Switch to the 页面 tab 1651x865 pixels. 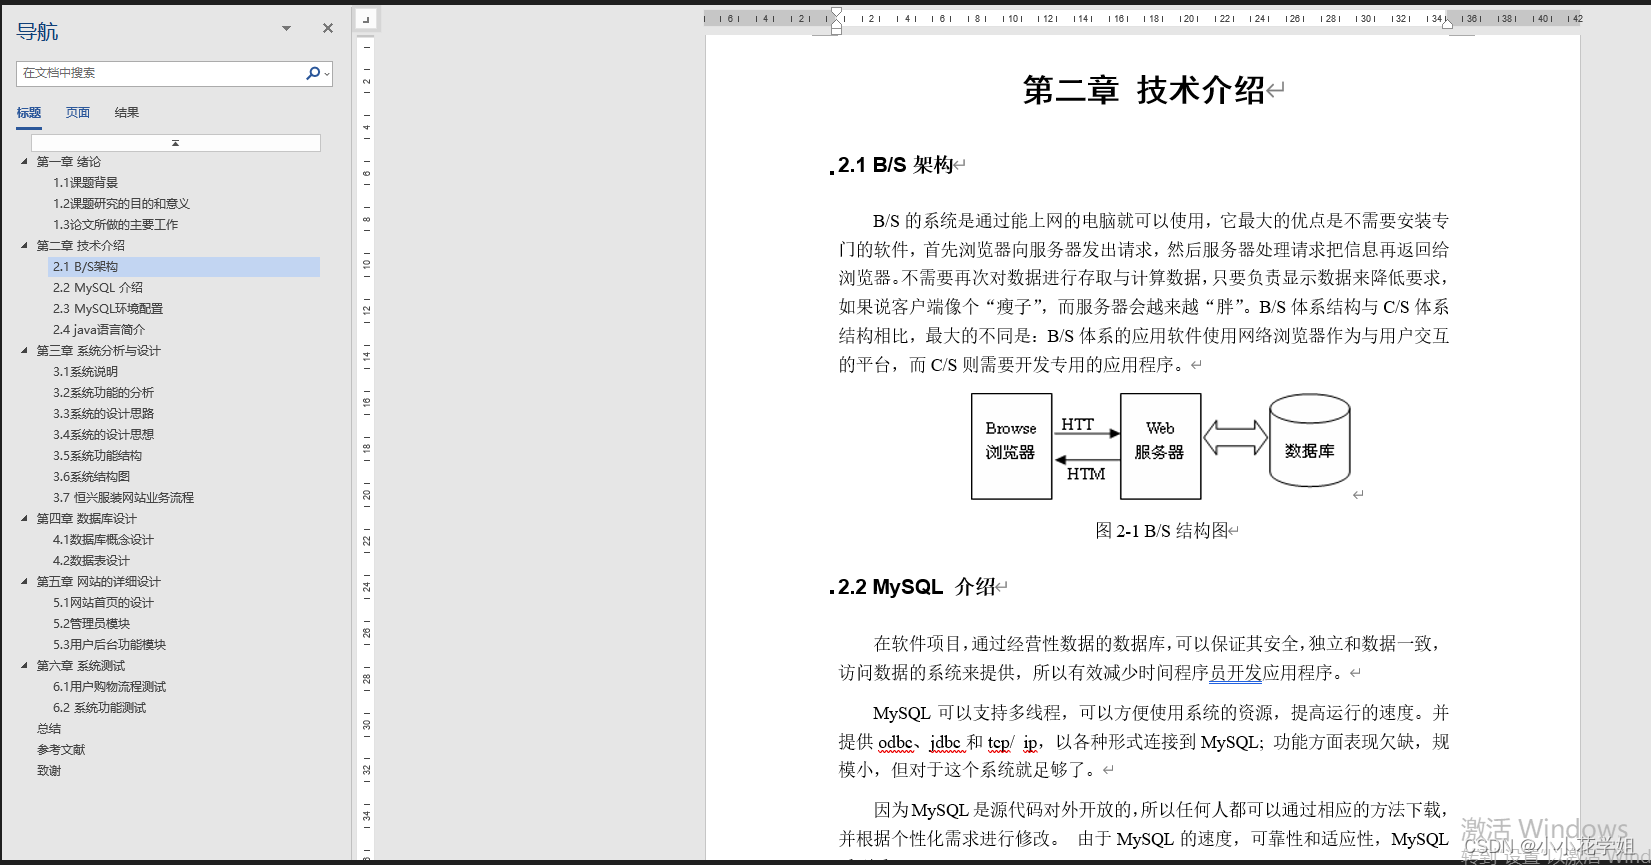(x=78, y=113)
